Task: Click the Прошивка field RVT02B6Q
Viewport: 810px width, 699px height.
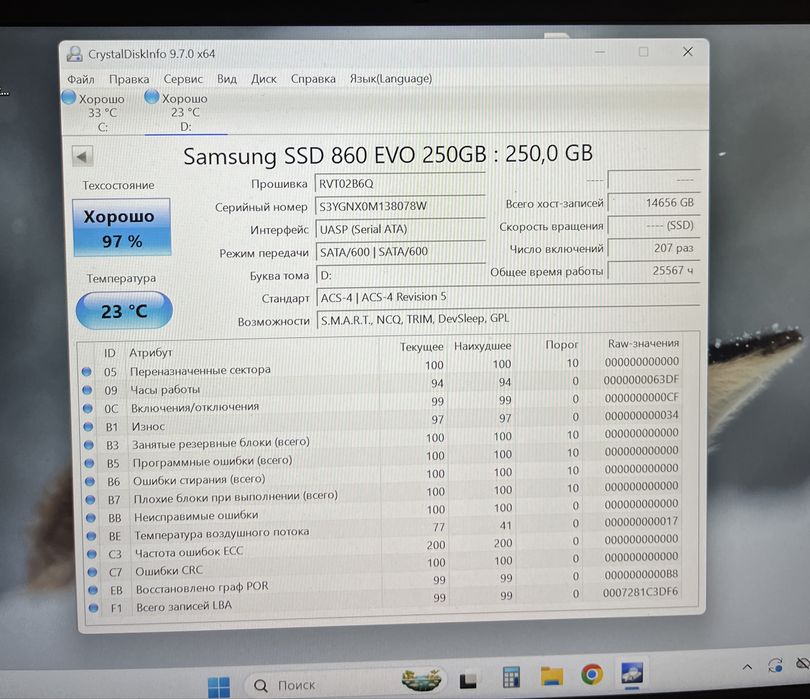Action: point(400,183)
